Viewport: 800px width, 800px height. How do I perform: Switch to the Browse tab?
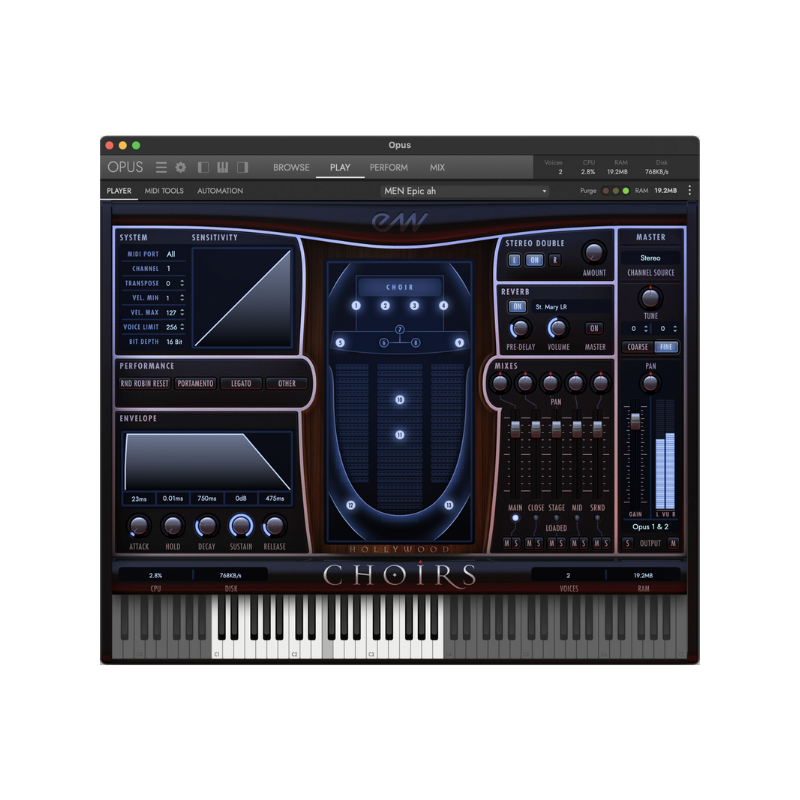(291, 167)
